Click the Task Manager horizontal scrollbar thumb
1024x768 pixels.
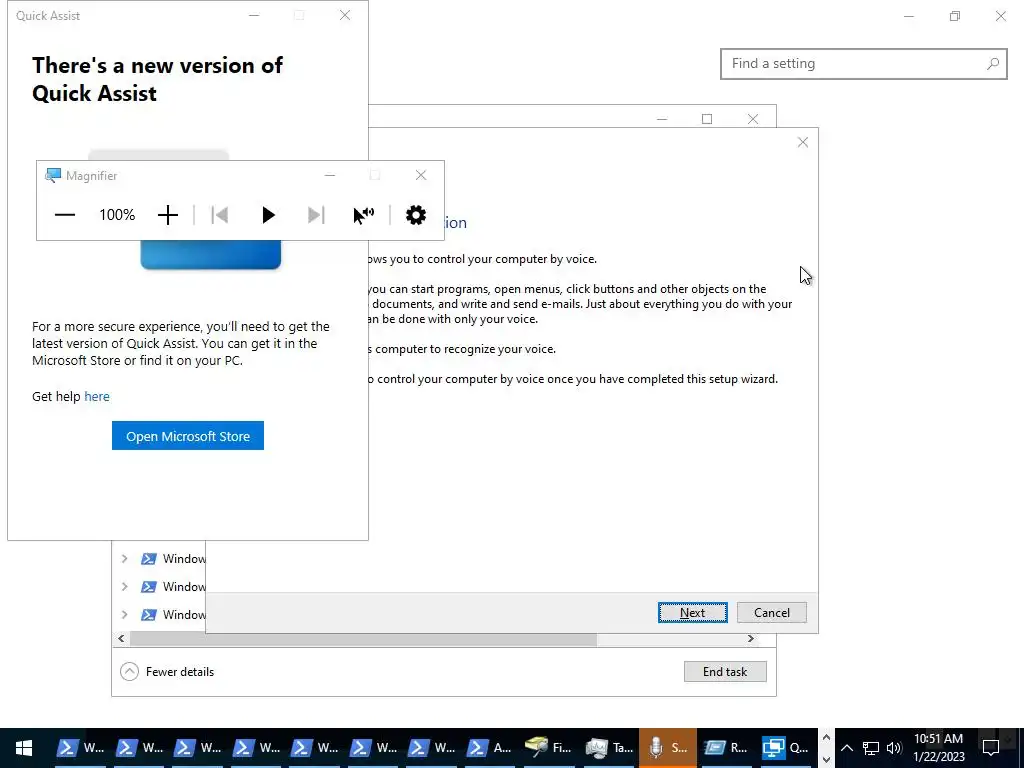(x=363, y=638)
